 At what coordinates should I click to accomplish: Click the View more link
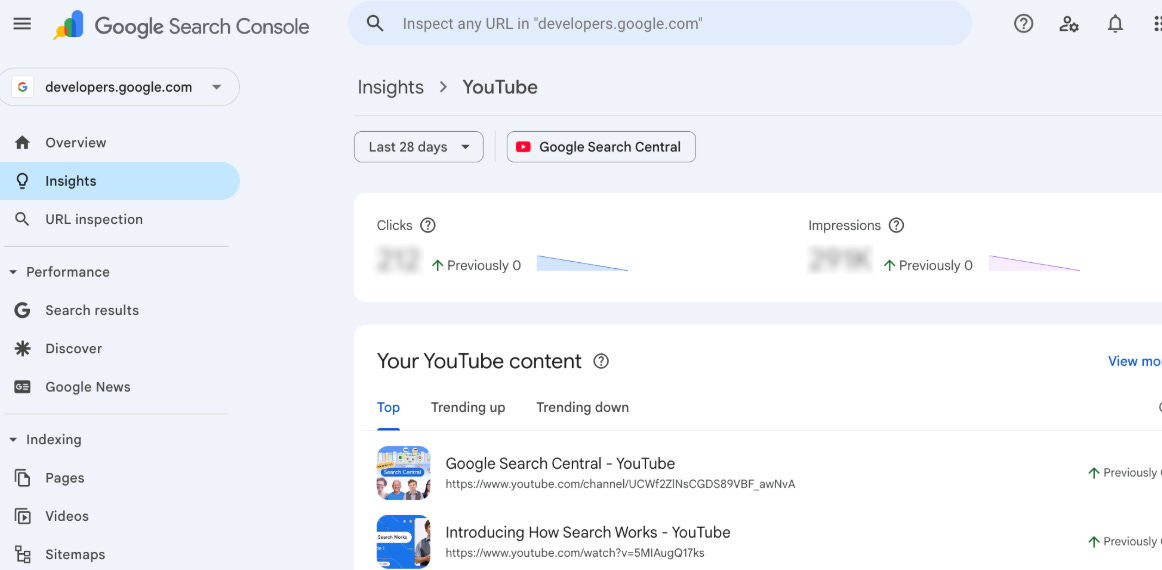(x=1135, y=362)
